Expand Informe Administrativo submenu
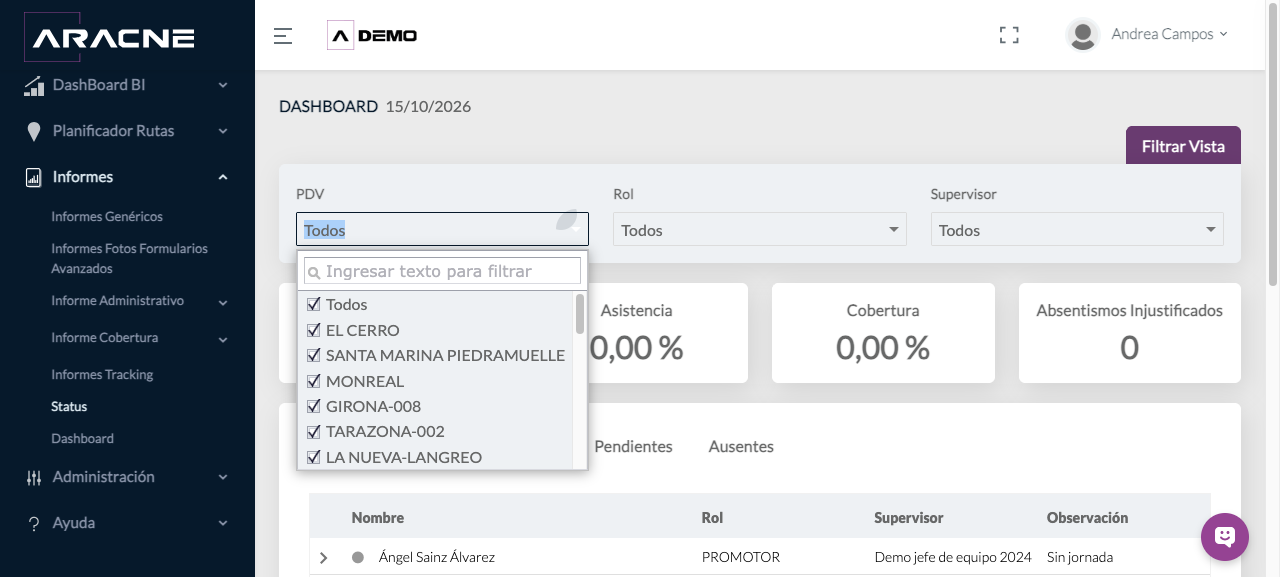This screenshot has height=577, width=1280. pyautogui.click(x=223, y=302)
